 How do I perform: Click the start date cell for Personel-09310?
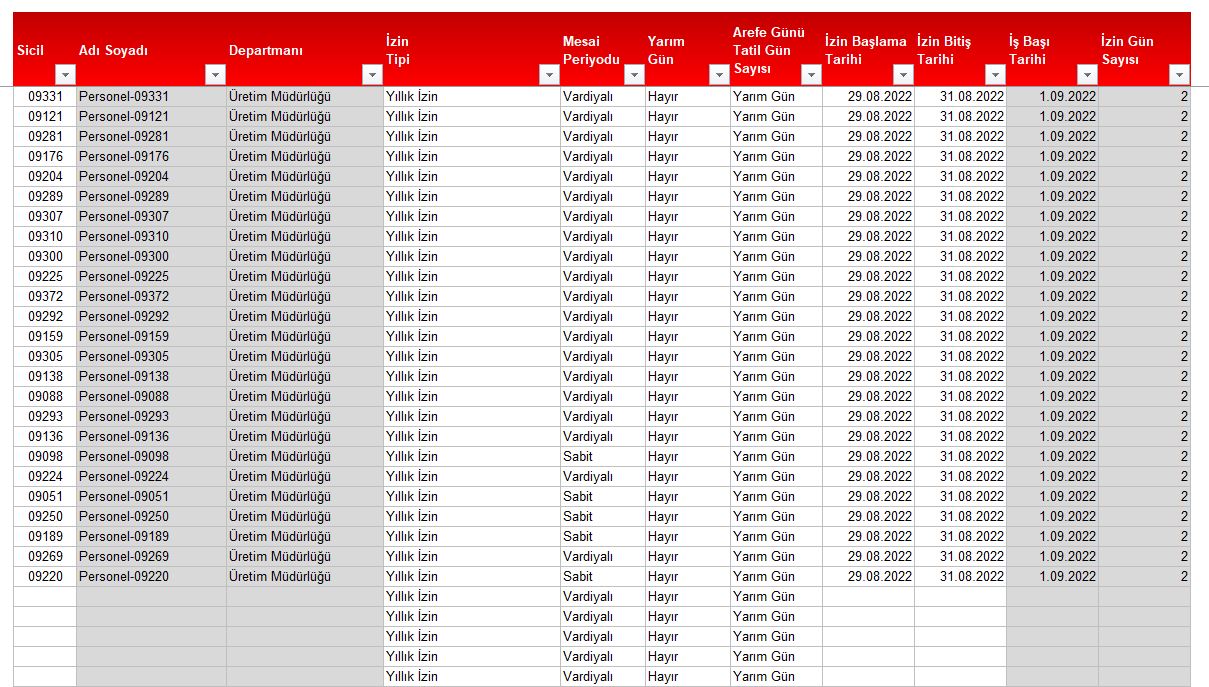pos(867,237)
